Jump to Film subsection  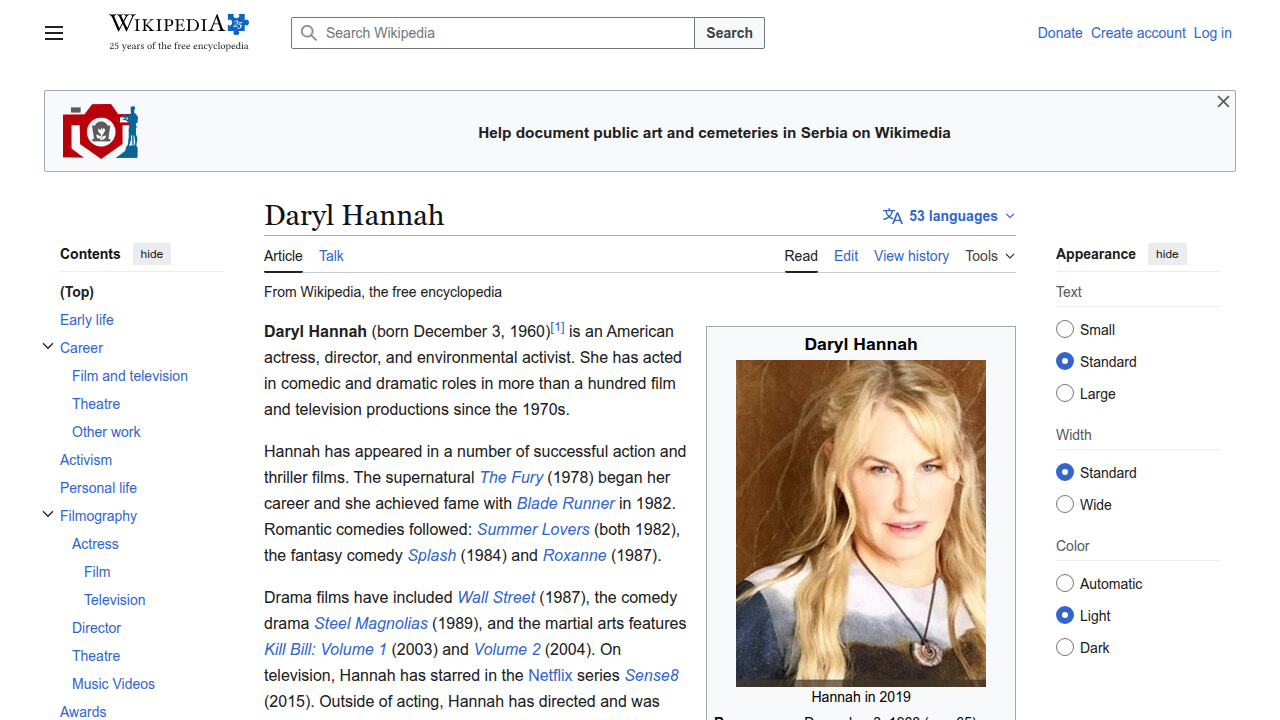tap(97, 572)
